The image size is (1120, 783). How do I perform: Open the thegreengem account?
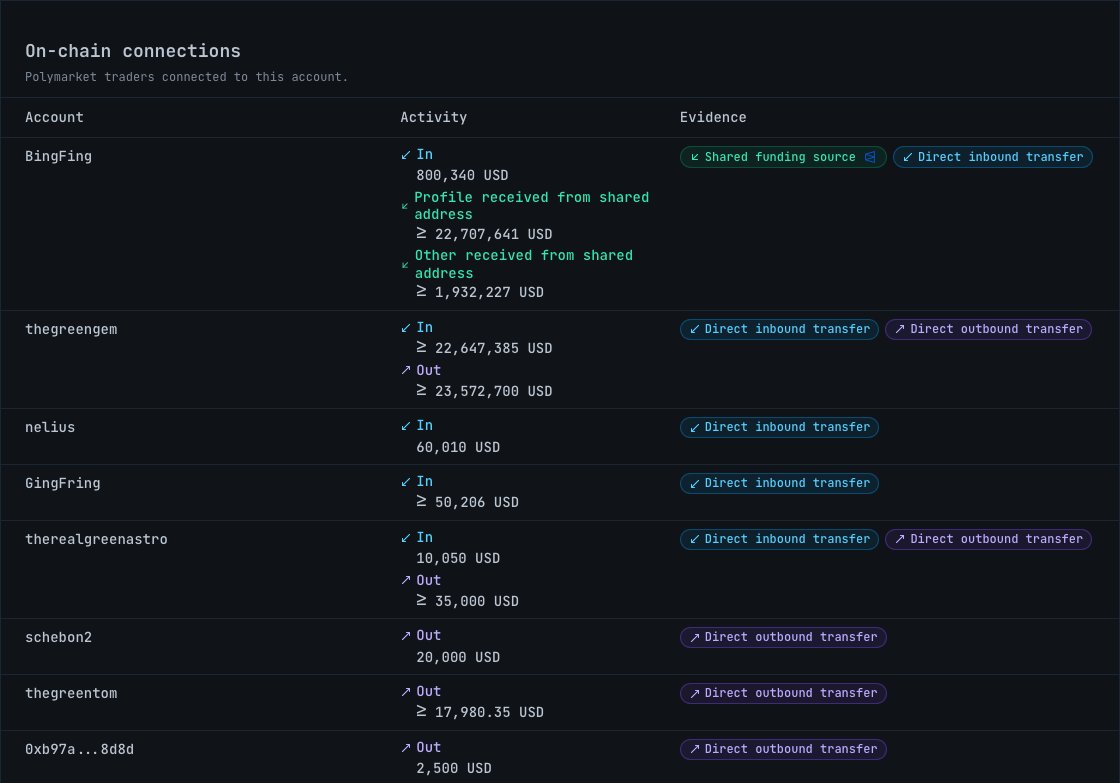click(71, 329)
